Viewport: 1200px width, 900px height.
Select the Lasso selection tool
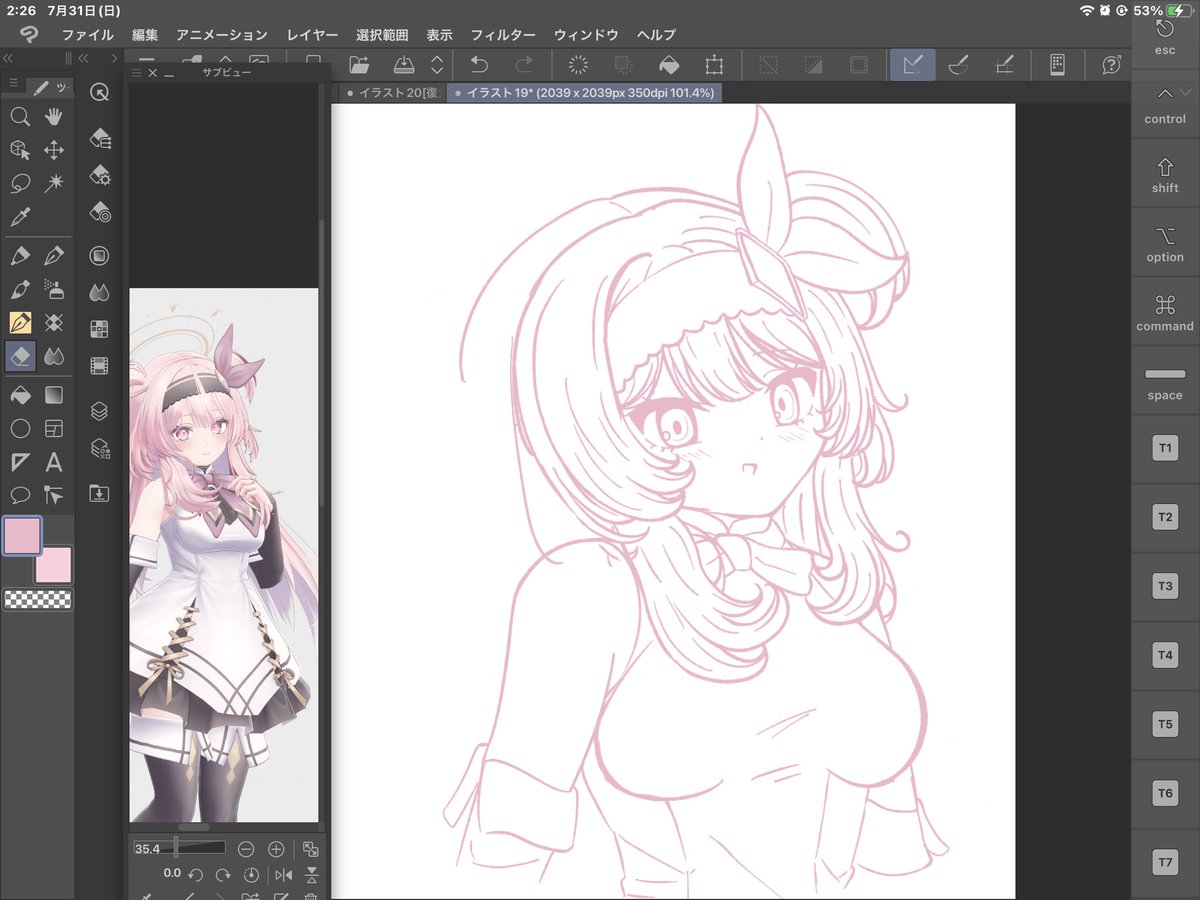20,183
